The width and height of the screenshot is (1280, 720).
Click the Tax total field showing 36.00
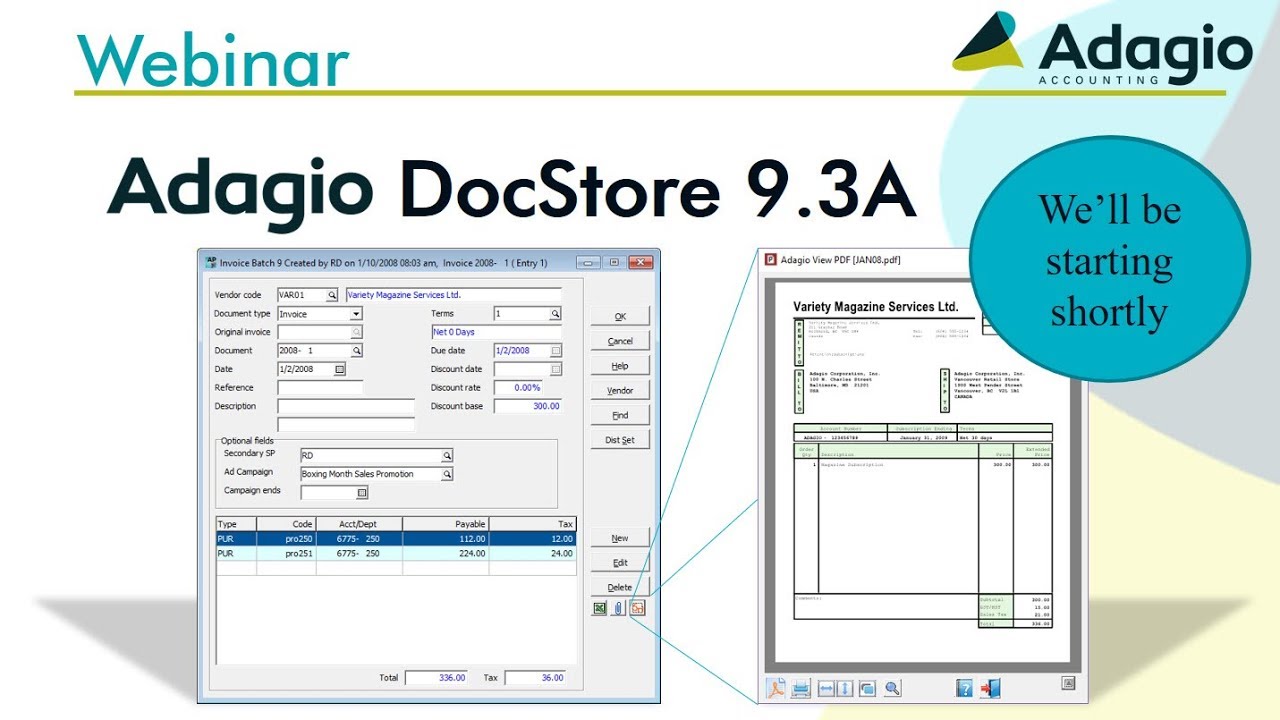point(535,678)
